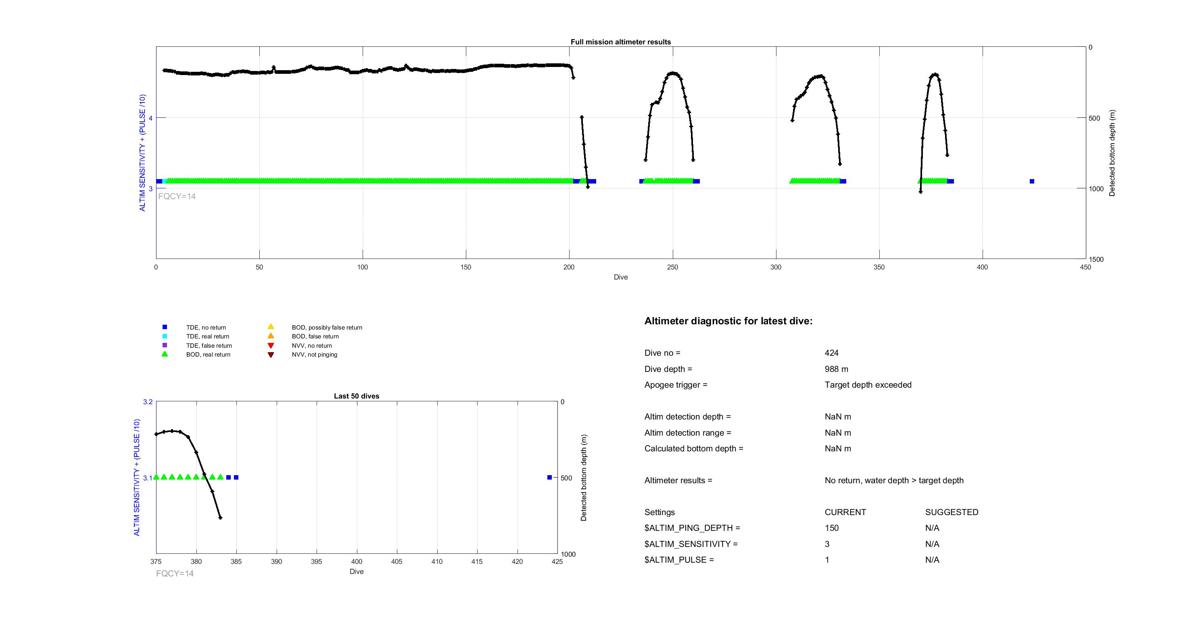The image size is (1200, 622).
Task: Click the NaN m value for Calculated bottom depth
Action: coord(838,449)
